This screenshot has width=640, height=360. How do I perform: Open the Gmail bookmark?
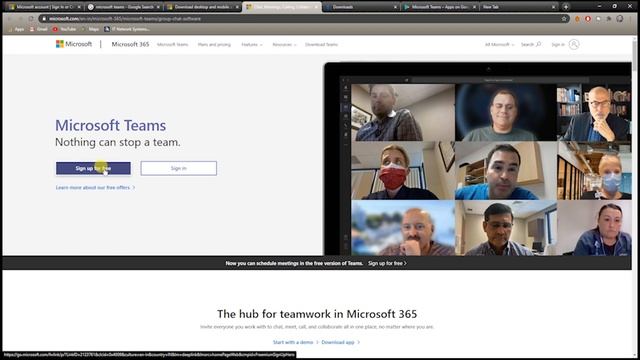pos(38,29)
